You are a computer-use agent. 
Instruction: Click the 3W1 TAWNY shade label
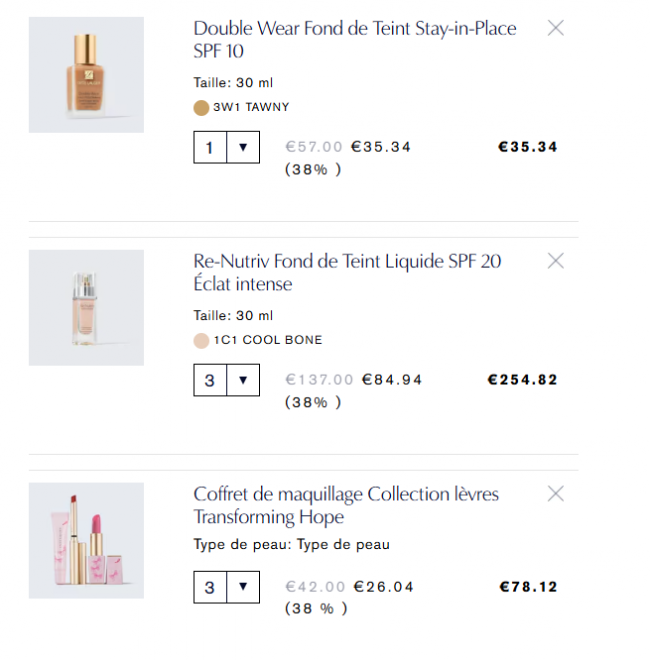coord(251,107)
